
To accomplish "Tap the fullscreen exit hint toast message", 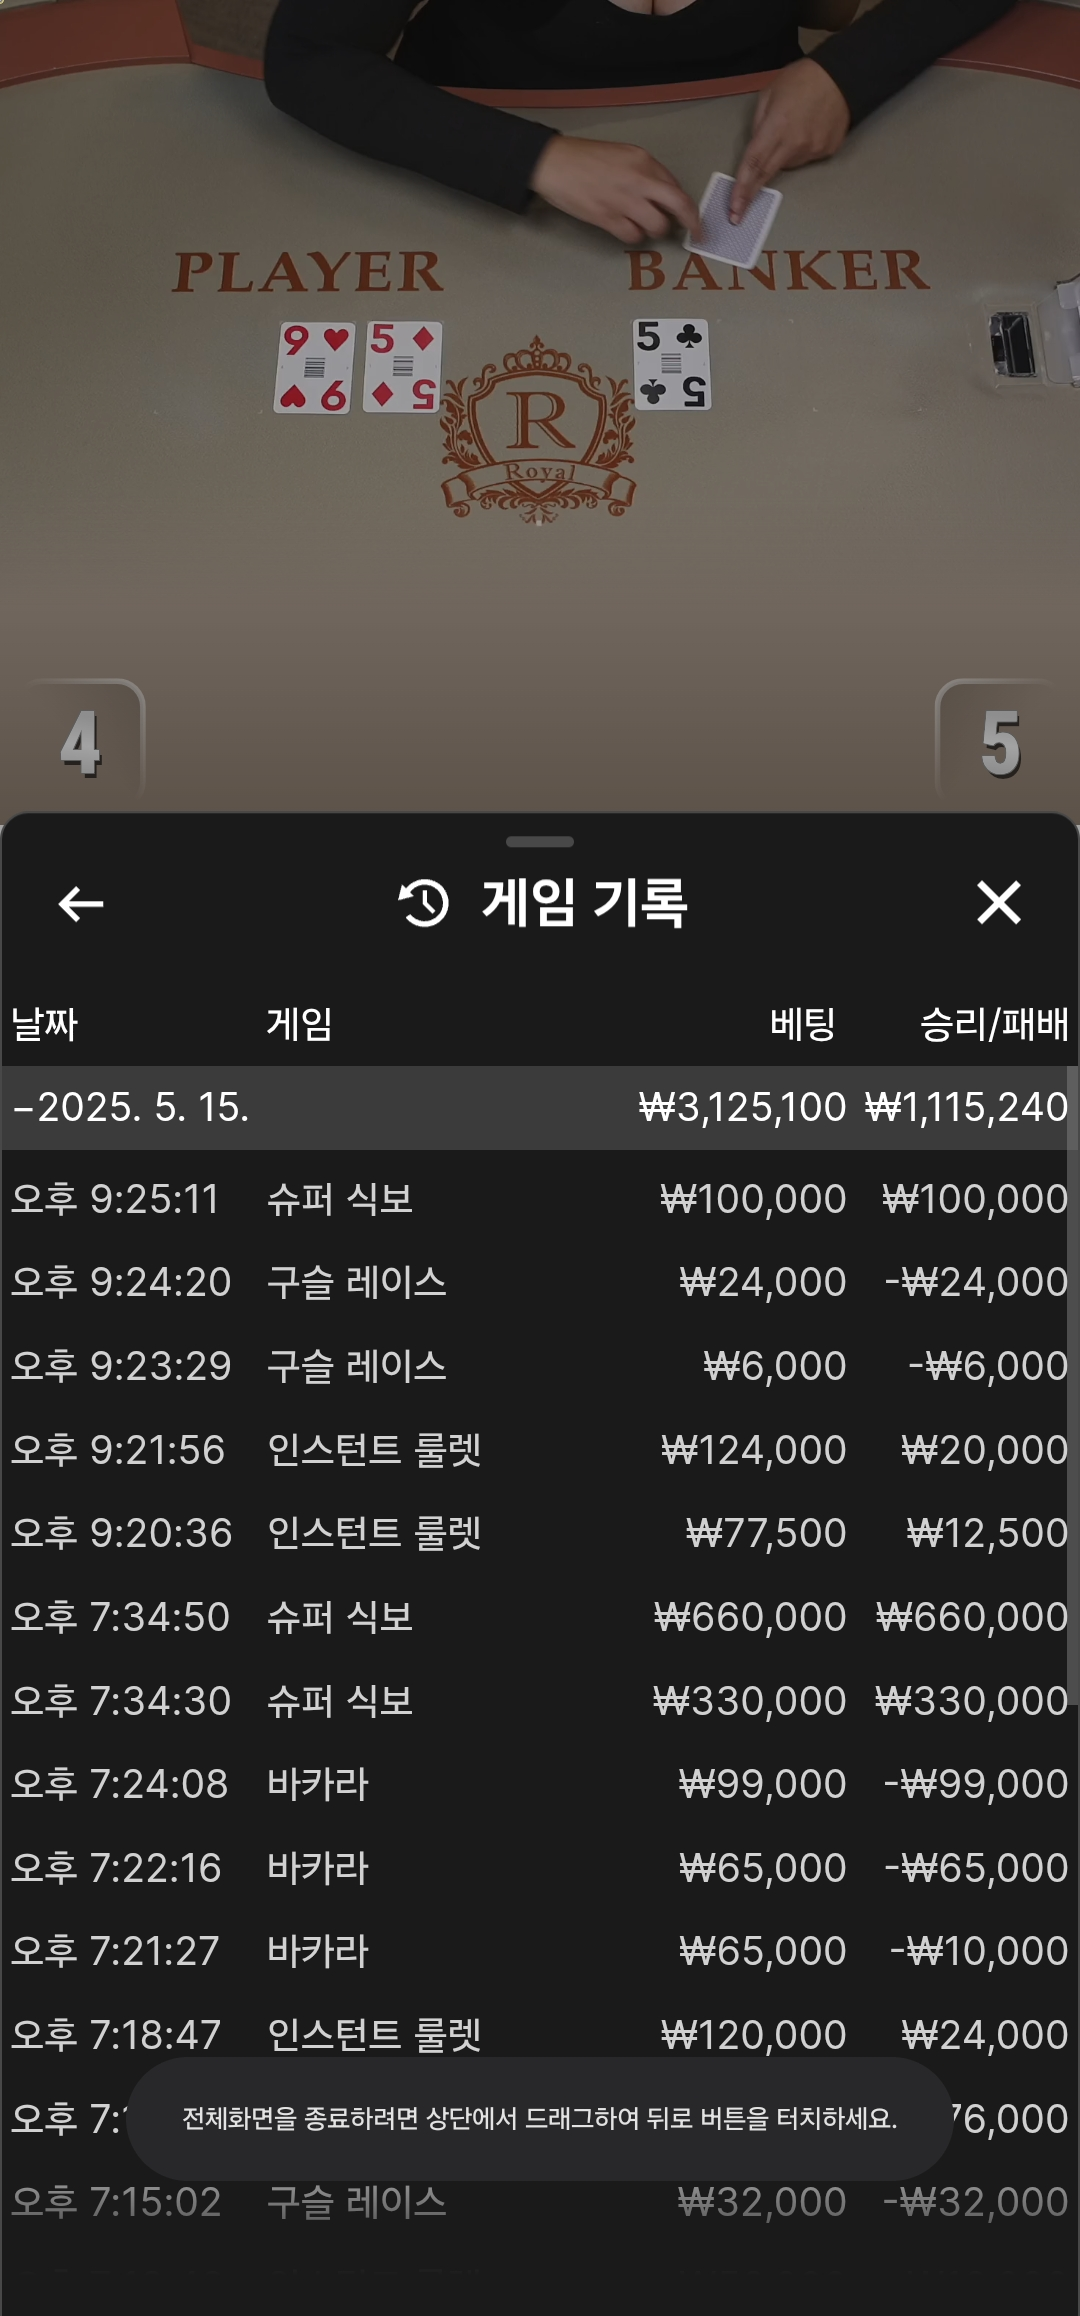I will coord(540,2118).
